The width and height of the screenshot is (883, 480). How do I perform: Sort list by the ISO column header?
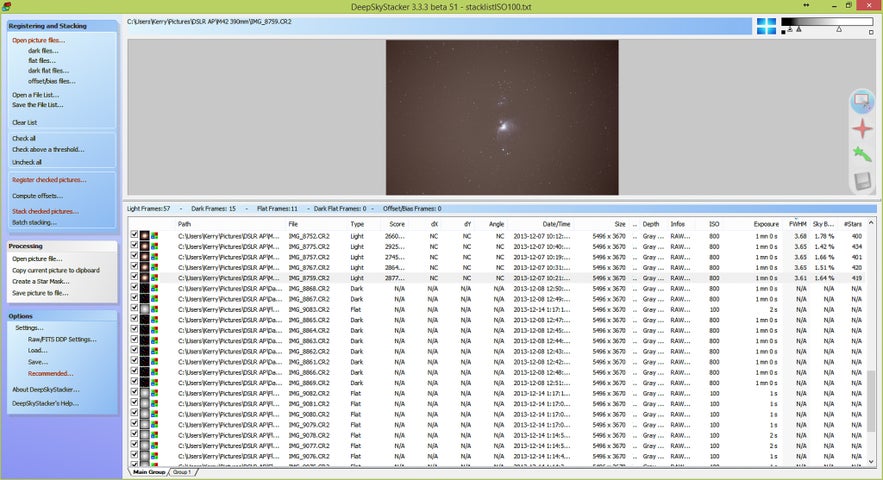coord(714,224)
